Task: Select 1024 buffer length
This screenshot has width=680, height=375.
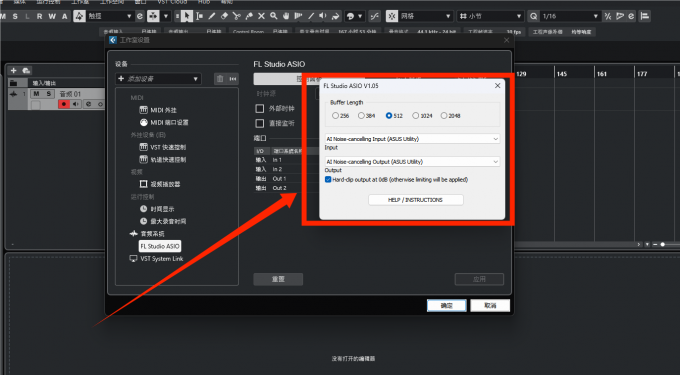Action: [x=415, y=116]
